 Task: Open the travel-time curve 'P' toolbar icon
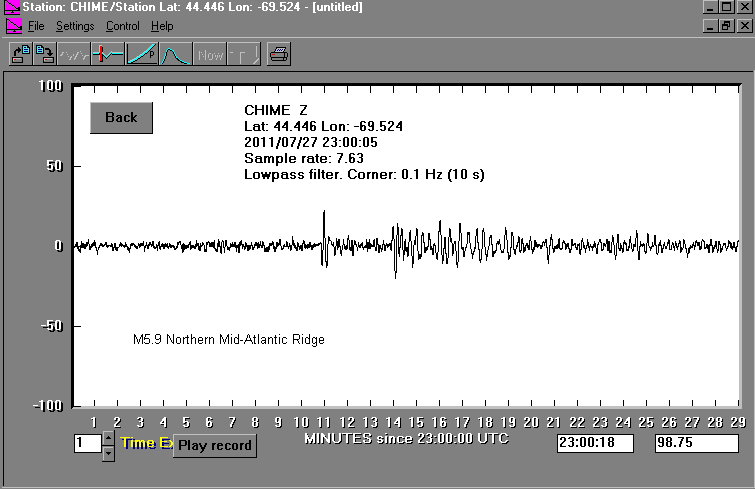click(142, 55)
